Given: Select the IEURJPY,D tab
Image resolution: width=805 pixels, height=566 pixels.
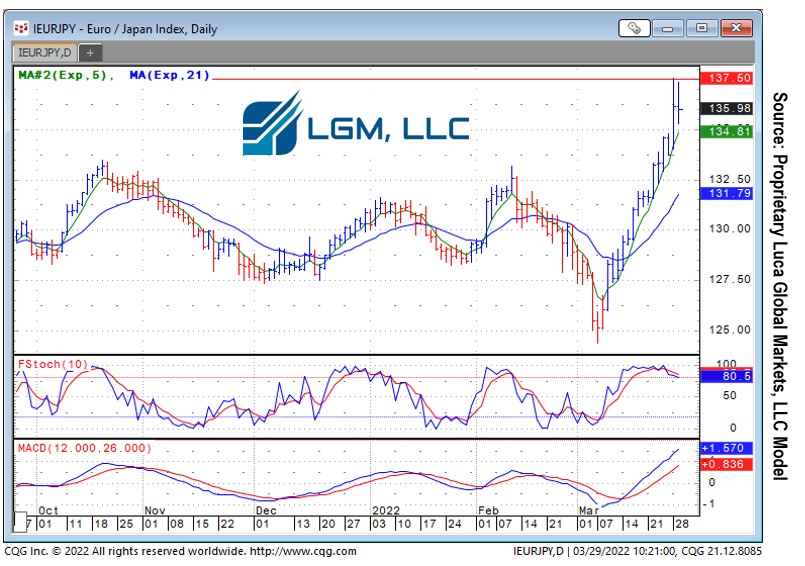Looking at the screenshot, I should point(45,52).
